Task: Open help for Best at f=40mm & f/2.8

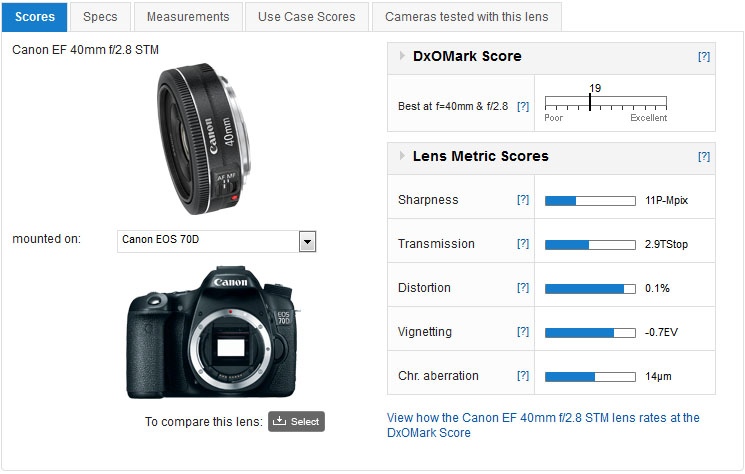Action: (x=523, y=106)
